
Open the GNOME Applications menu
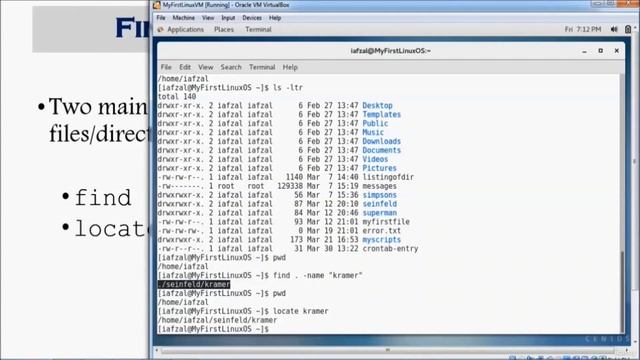click(x=185, y=29)
